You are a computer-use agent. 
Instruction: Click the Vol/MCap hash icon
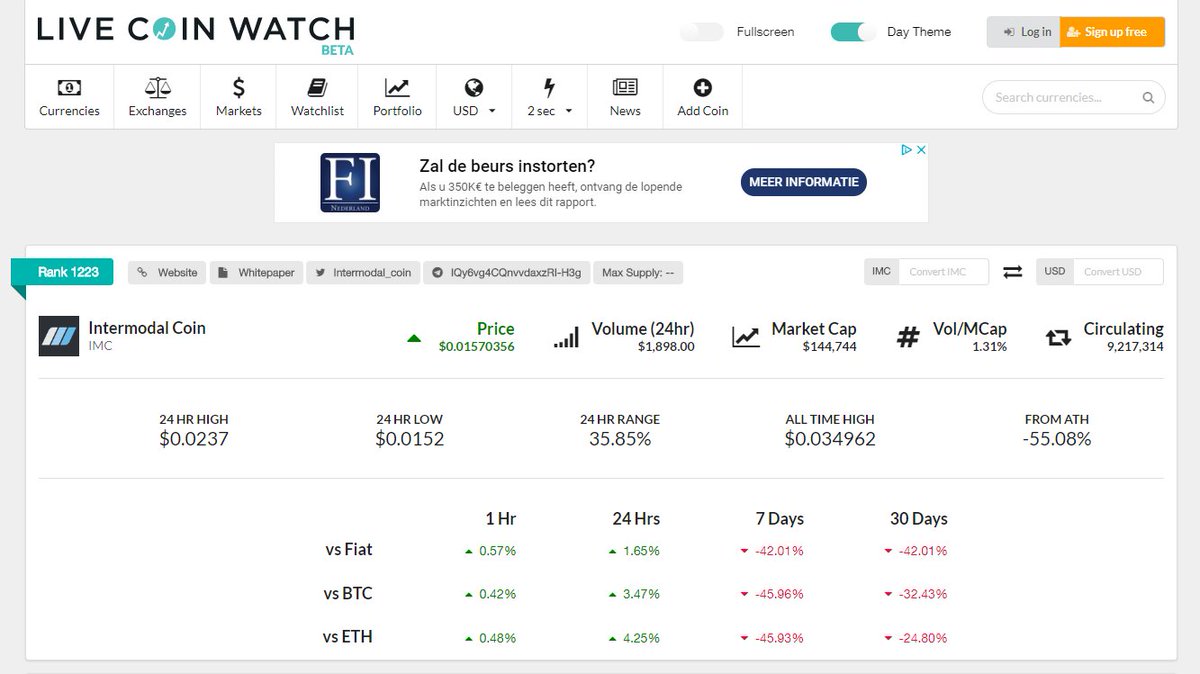[x=907, y=337]
